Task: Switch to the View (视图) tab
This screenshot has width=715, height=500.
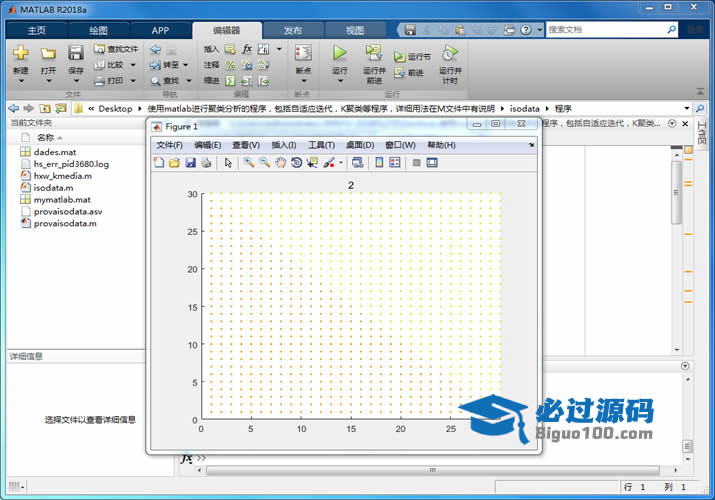Action: pos(355,31)
